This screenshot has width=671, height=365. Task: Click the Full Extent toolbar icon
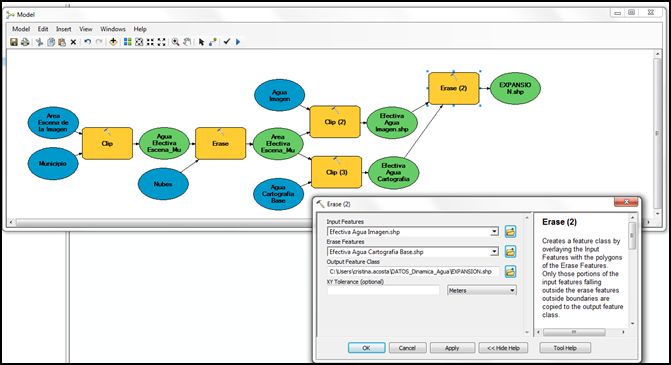(x=139, y=42)
